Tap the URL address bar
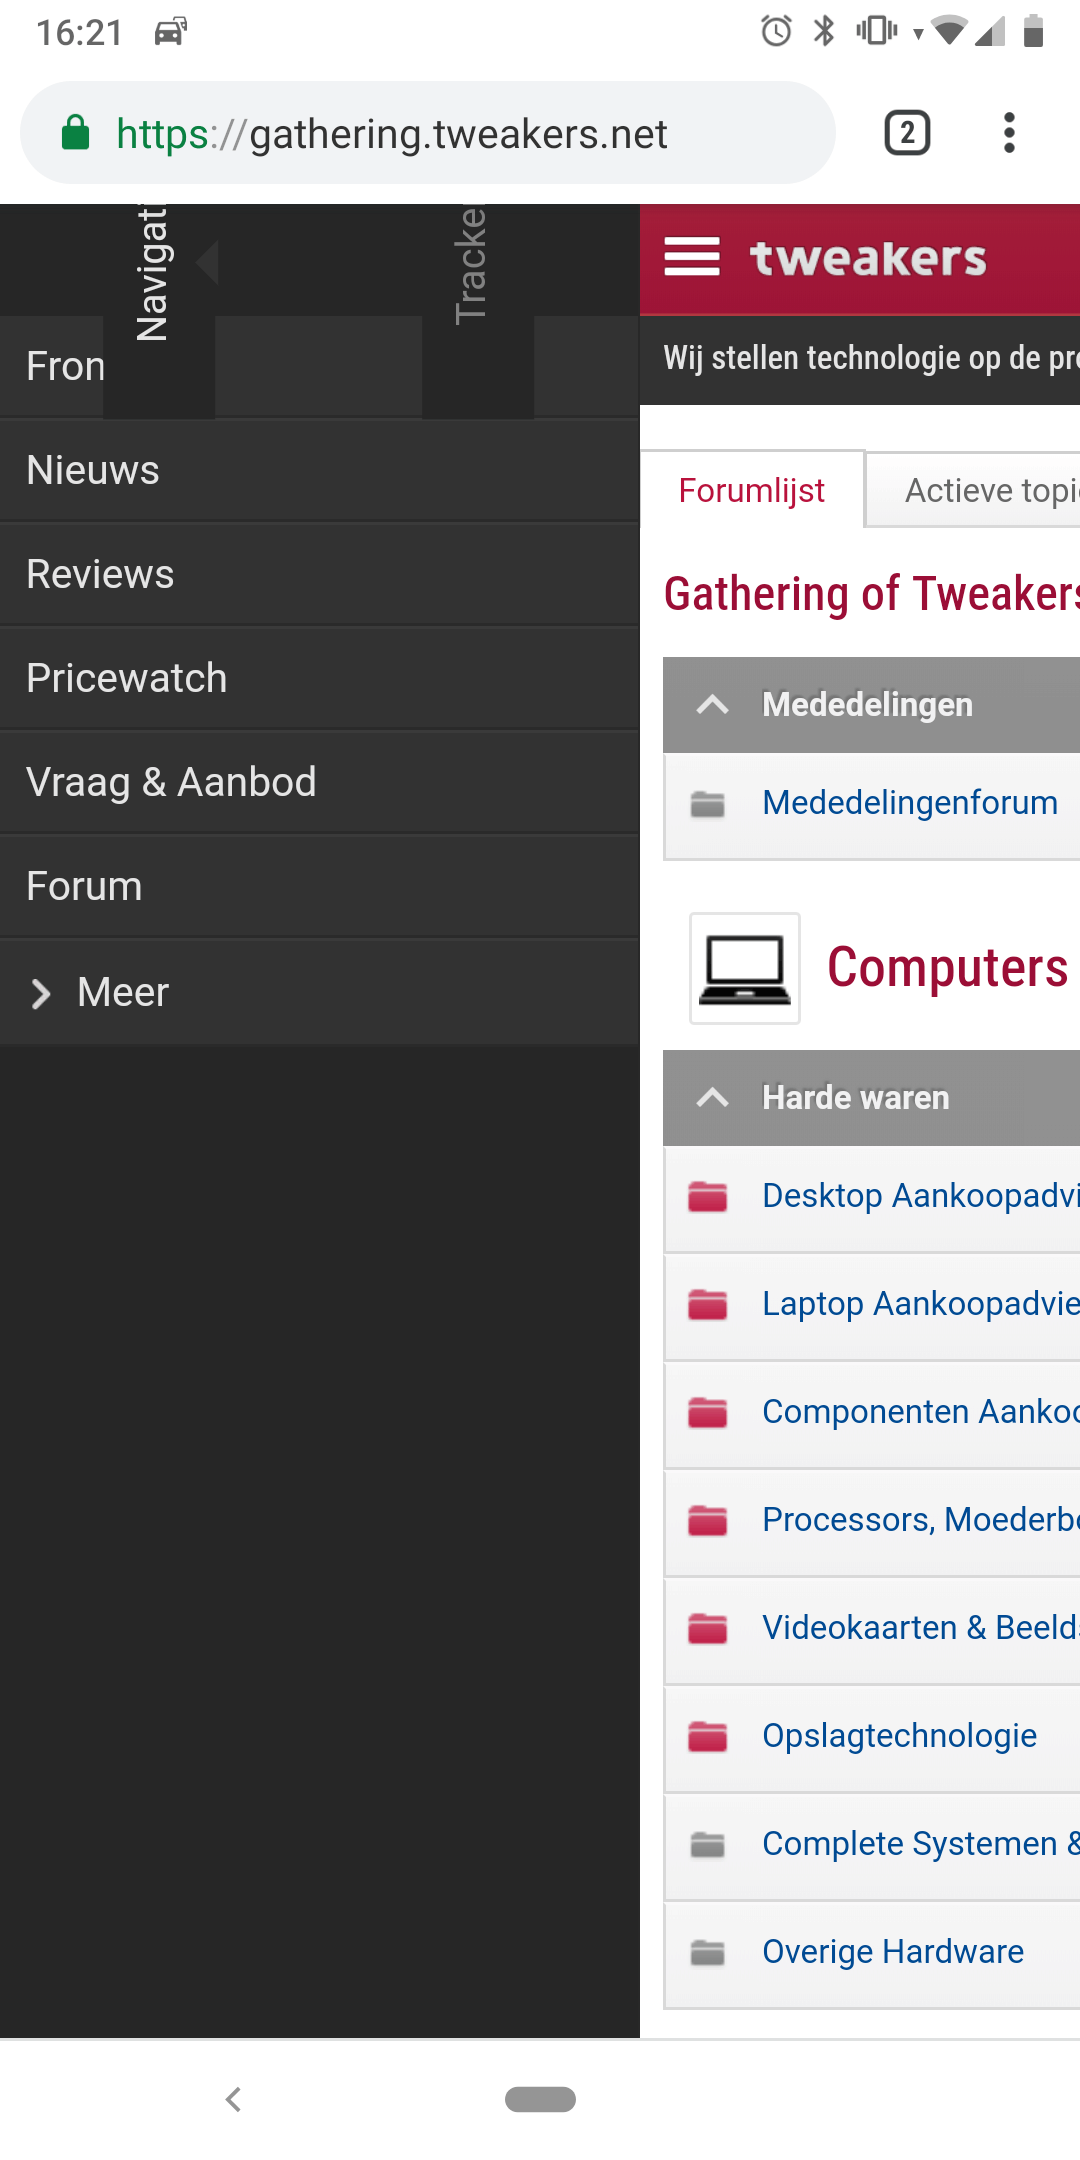Screen dimensions: 1080x2160 (x=440, y=133)
